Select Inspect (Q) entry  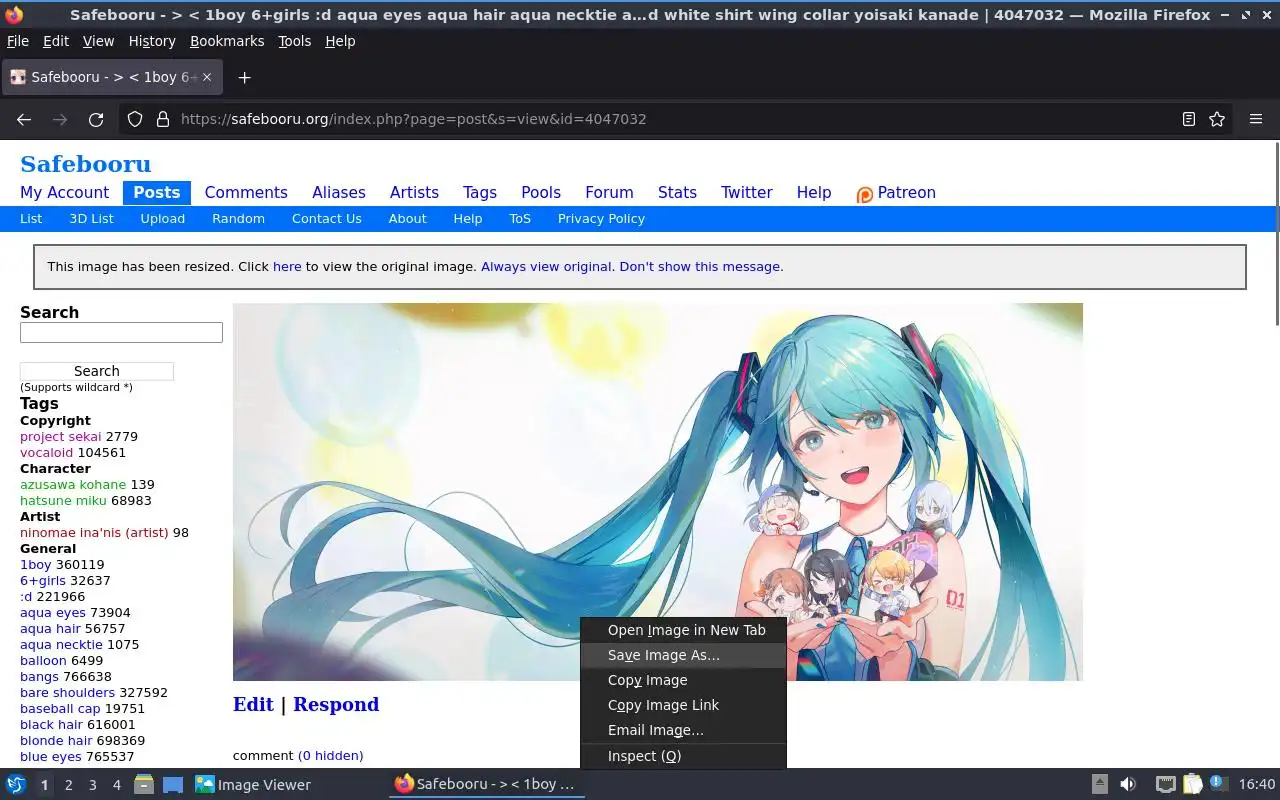683,756
